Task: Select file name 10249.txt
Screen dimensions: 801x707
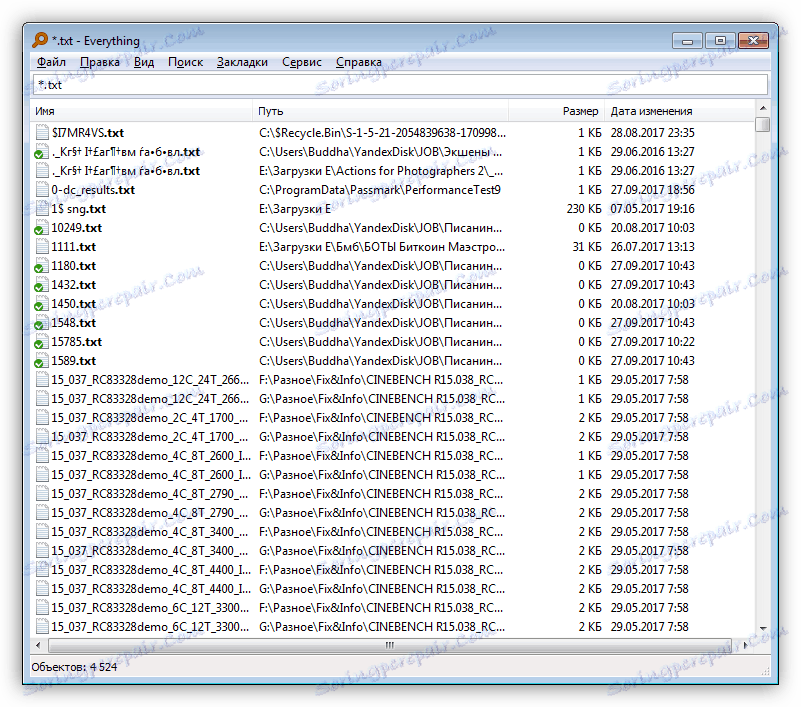Action: 76,228
